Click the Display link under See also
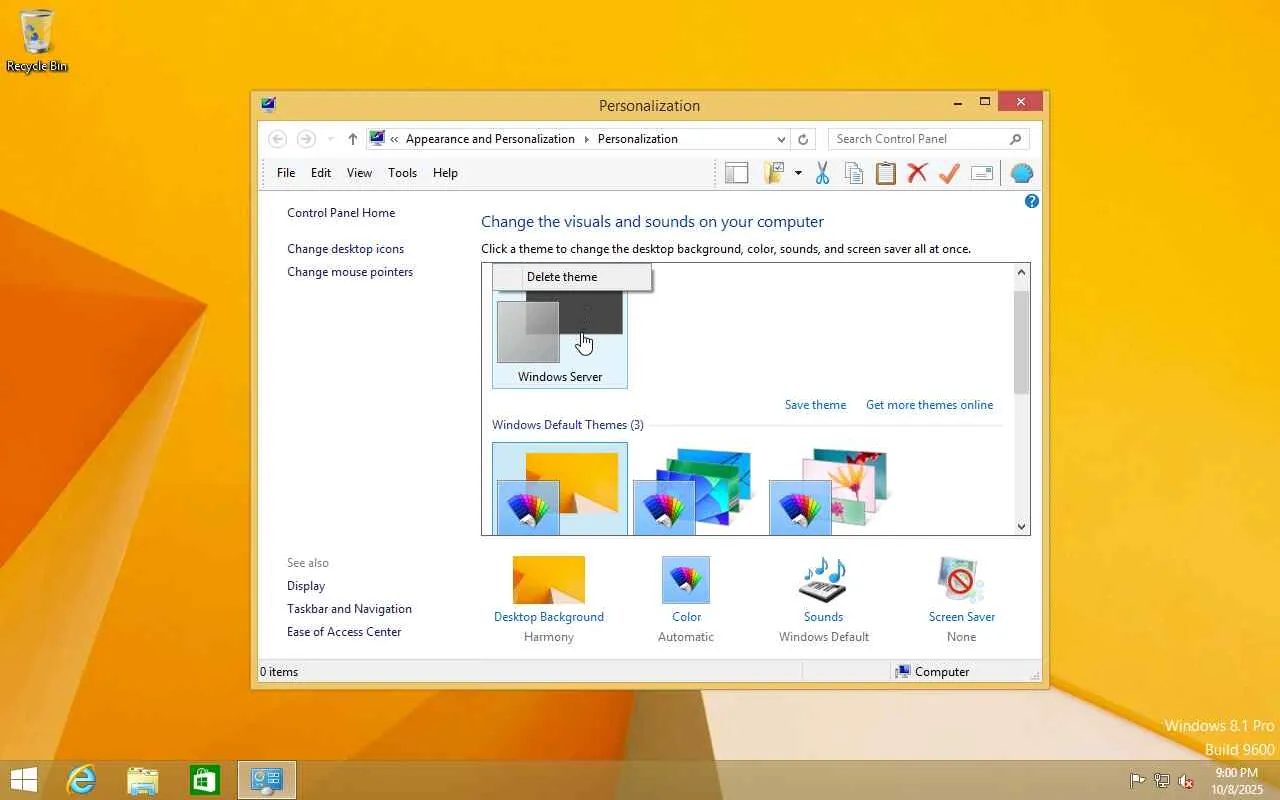Viewport: 1280px width, 800px height. [x=306, y=586]
